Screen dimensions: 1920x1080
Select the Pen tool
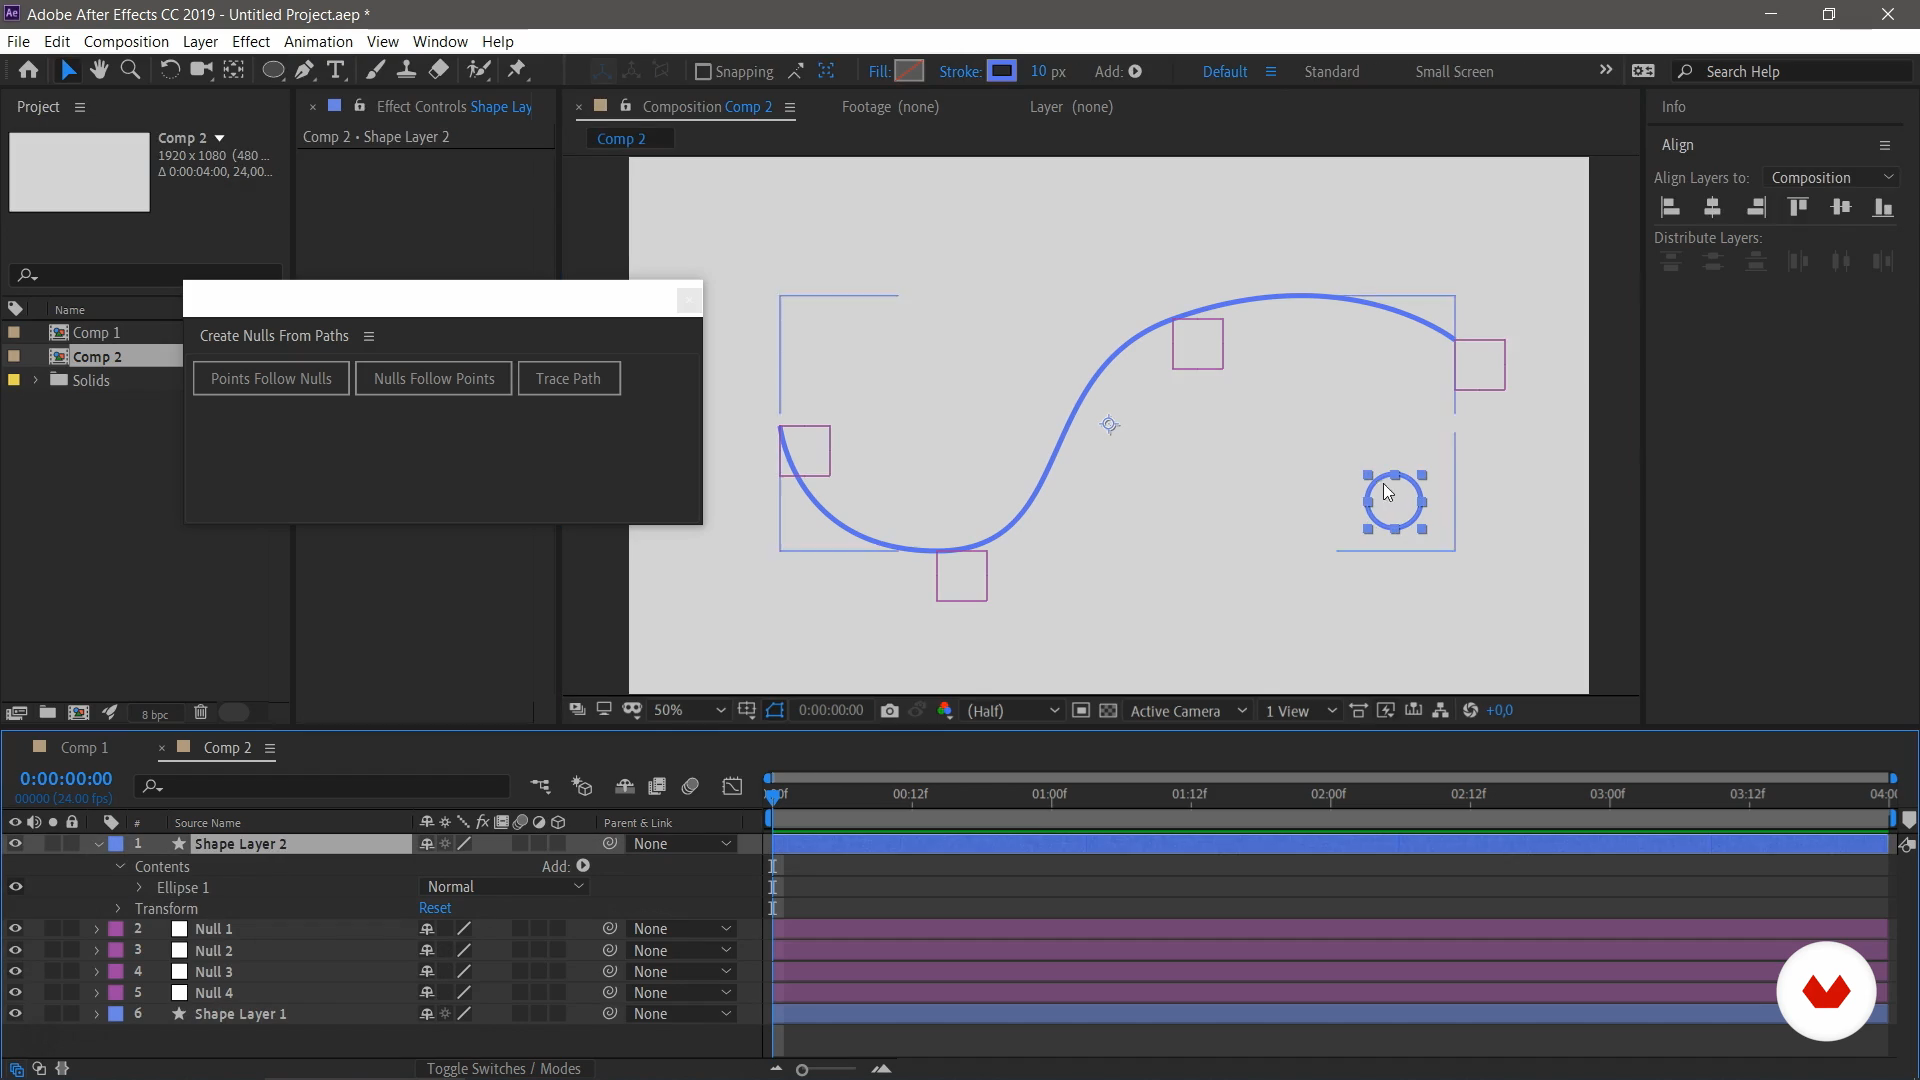point(304,70)
